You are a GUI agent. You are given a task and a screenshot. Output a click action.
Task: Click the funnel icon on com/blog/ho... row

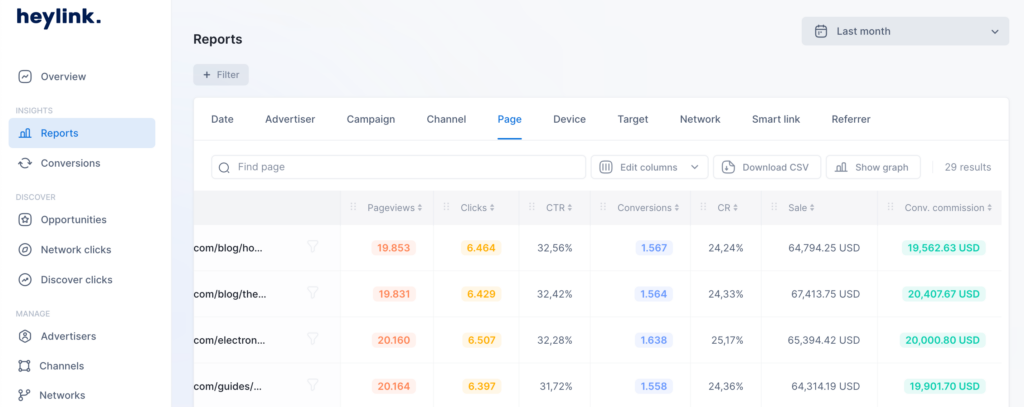click(313, 246)
